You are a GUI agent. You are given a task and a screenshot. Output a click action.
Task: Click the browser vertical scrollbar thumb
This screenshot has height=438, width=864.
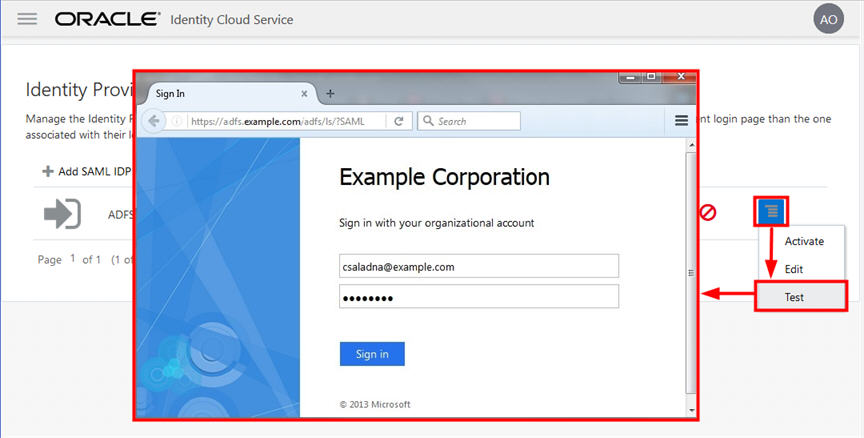click(x=691, y=273)
